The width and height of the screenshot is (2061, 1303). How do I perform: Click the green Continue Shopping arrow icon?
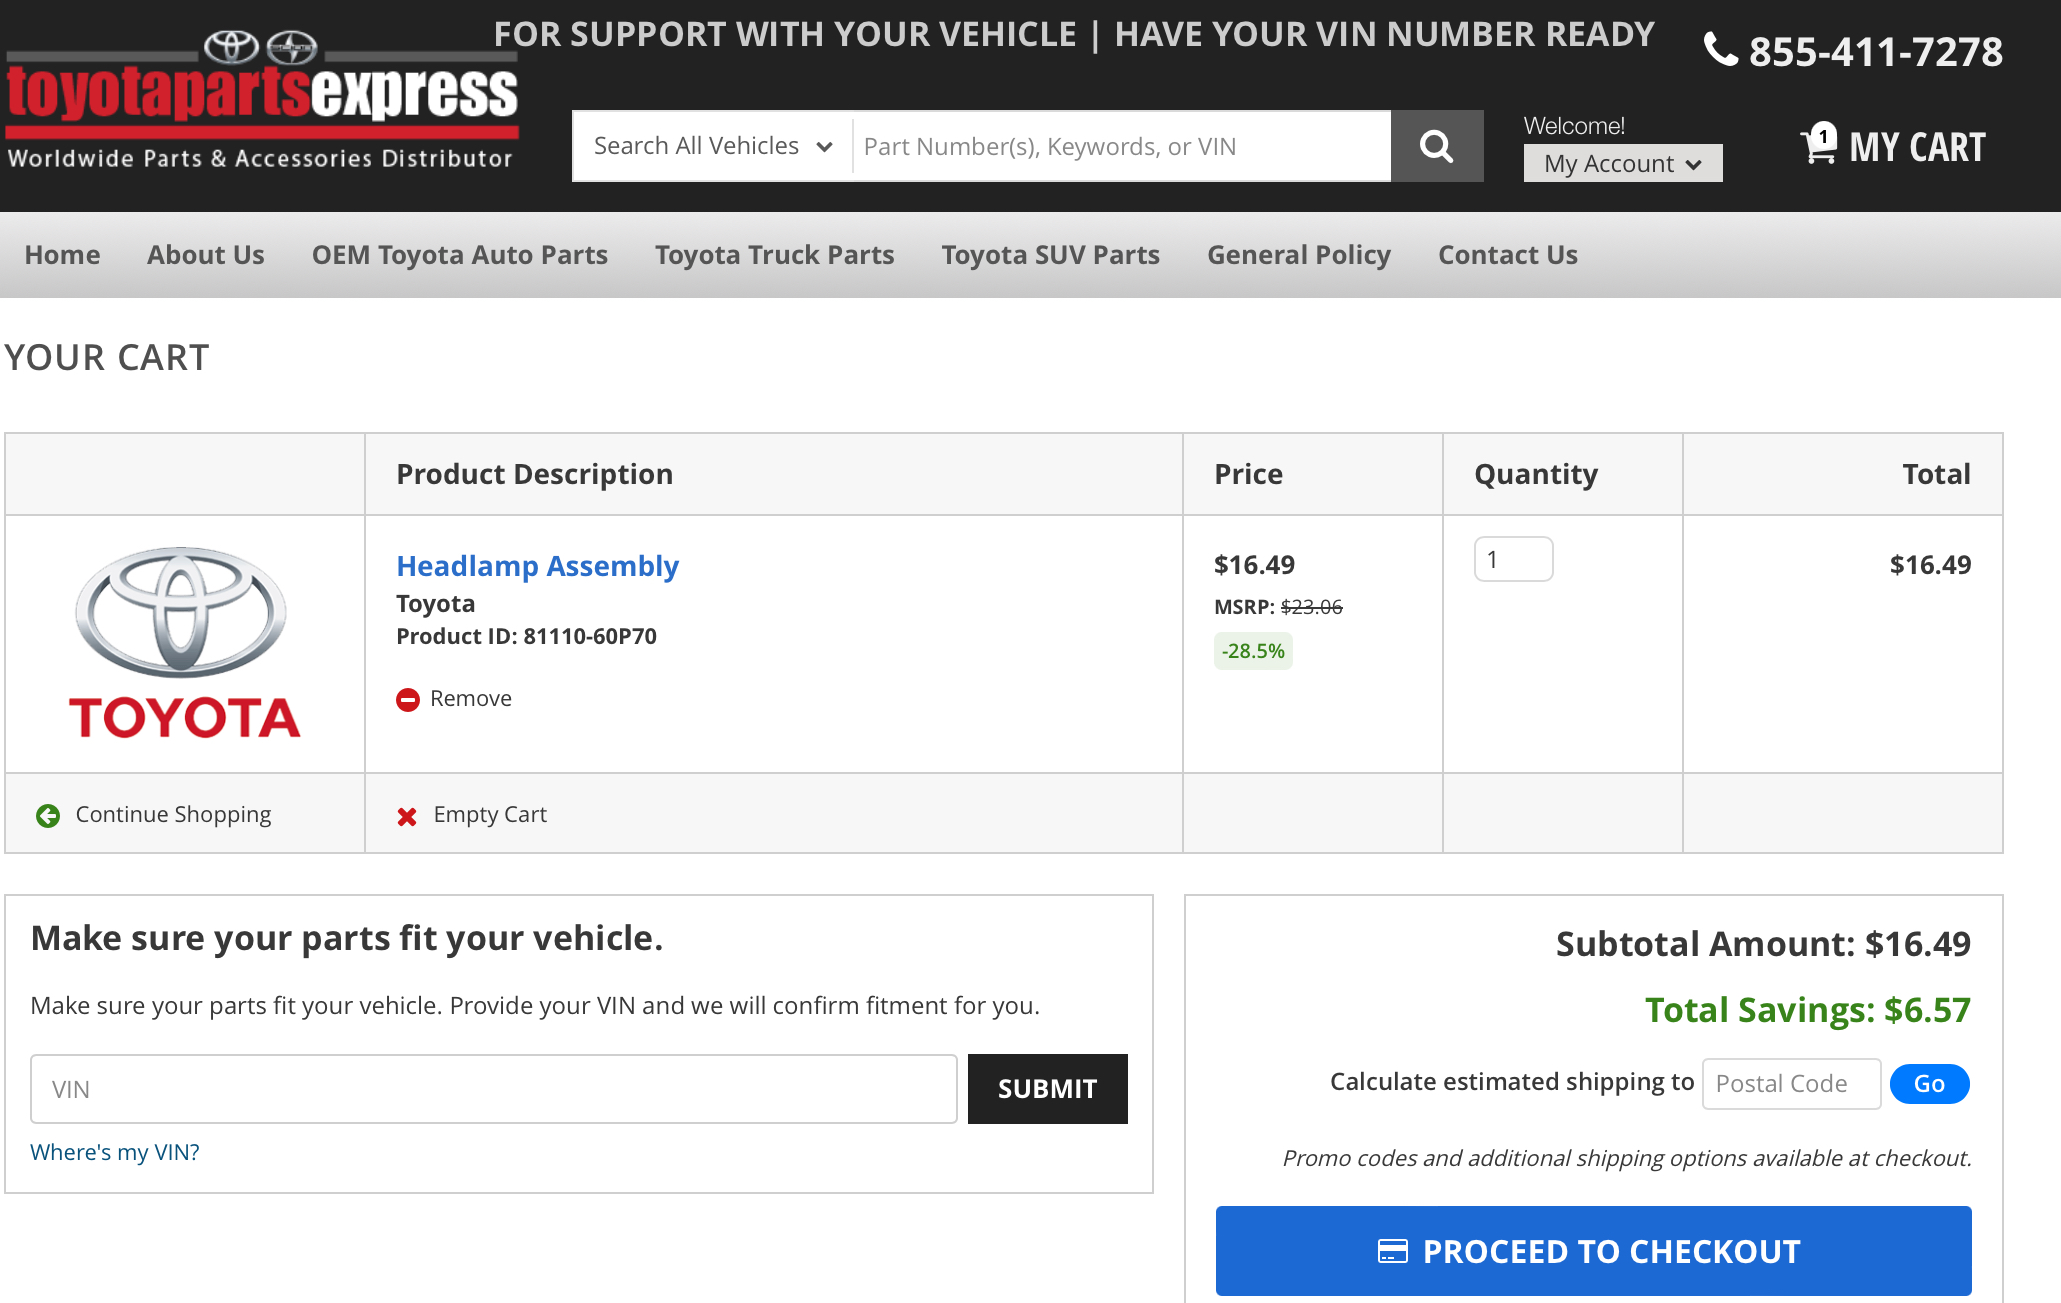click(48, 815)
